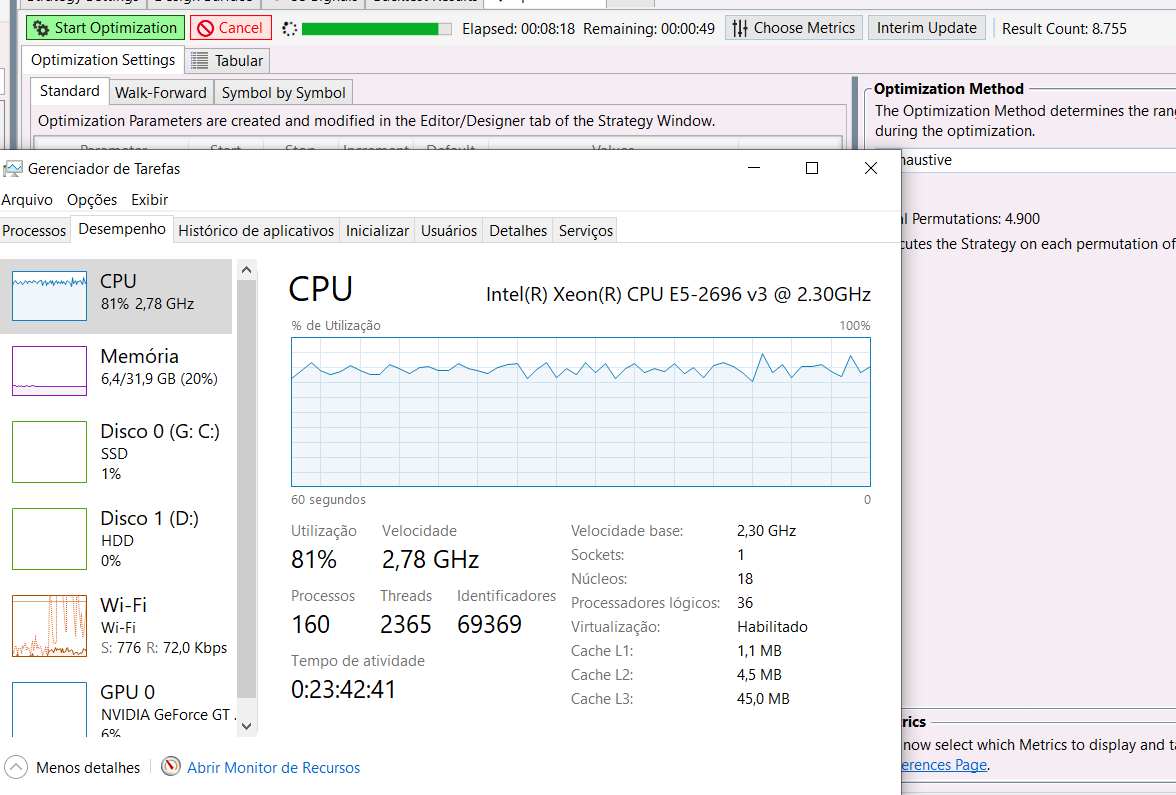Click the sliders icon on Choose Metrics
Viewport: 1176px width, 795px height.
pyautogui.click(x=740, y=28)
